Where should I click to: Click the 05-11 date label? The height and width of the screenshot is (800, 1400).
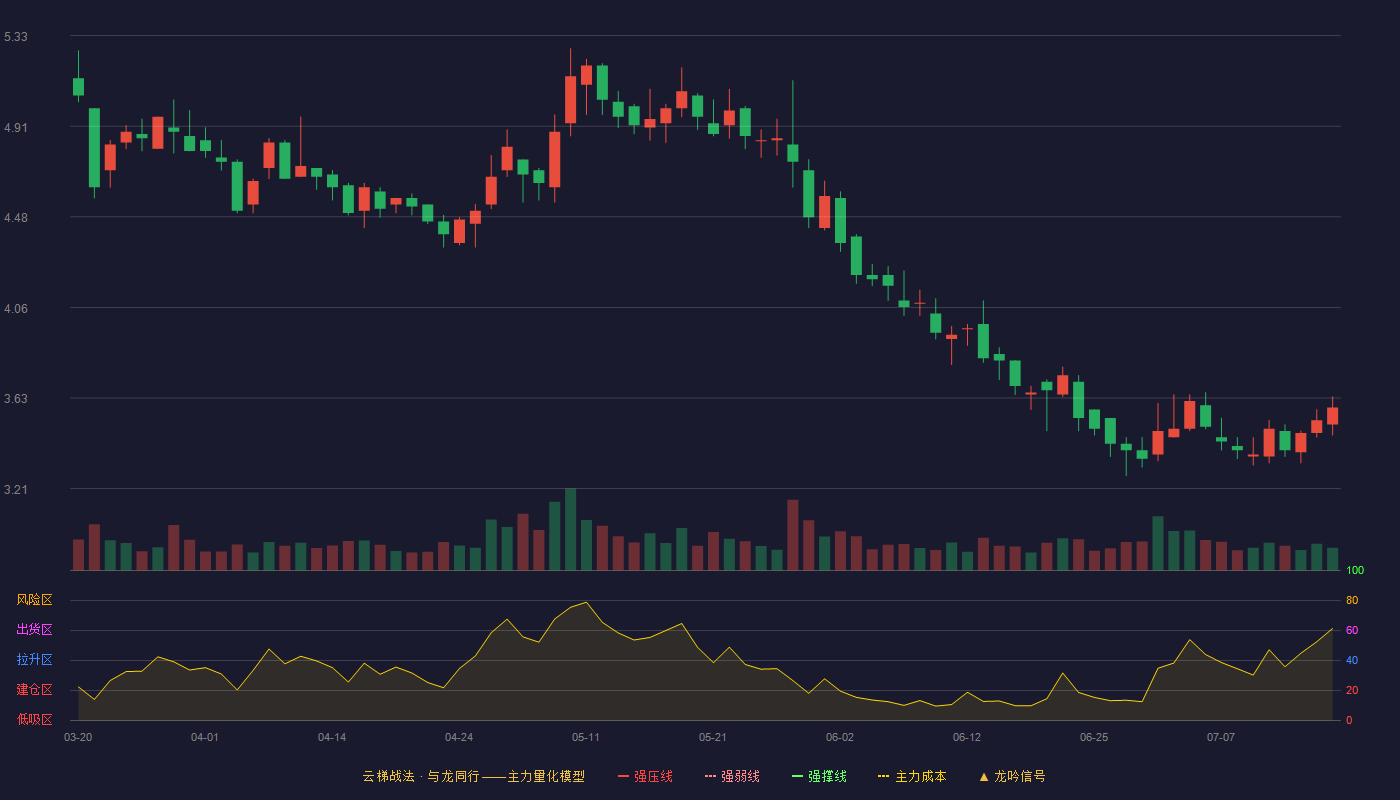[x=586, y=737]
